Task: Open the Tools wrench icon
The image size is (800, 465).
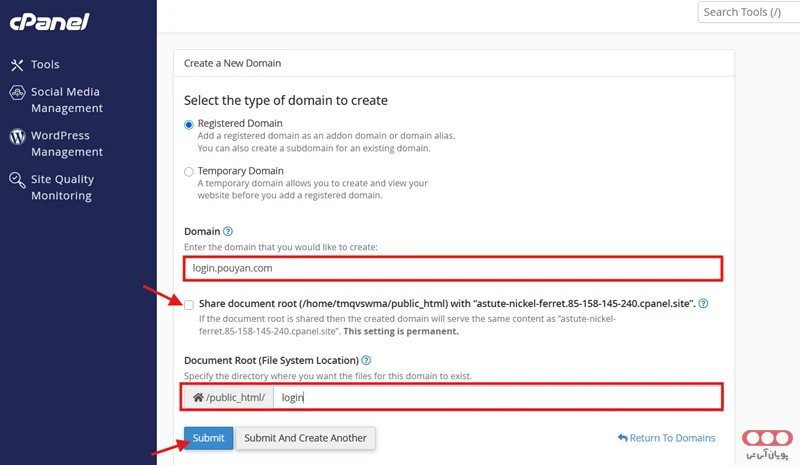Action: click(x=17, y=65)
